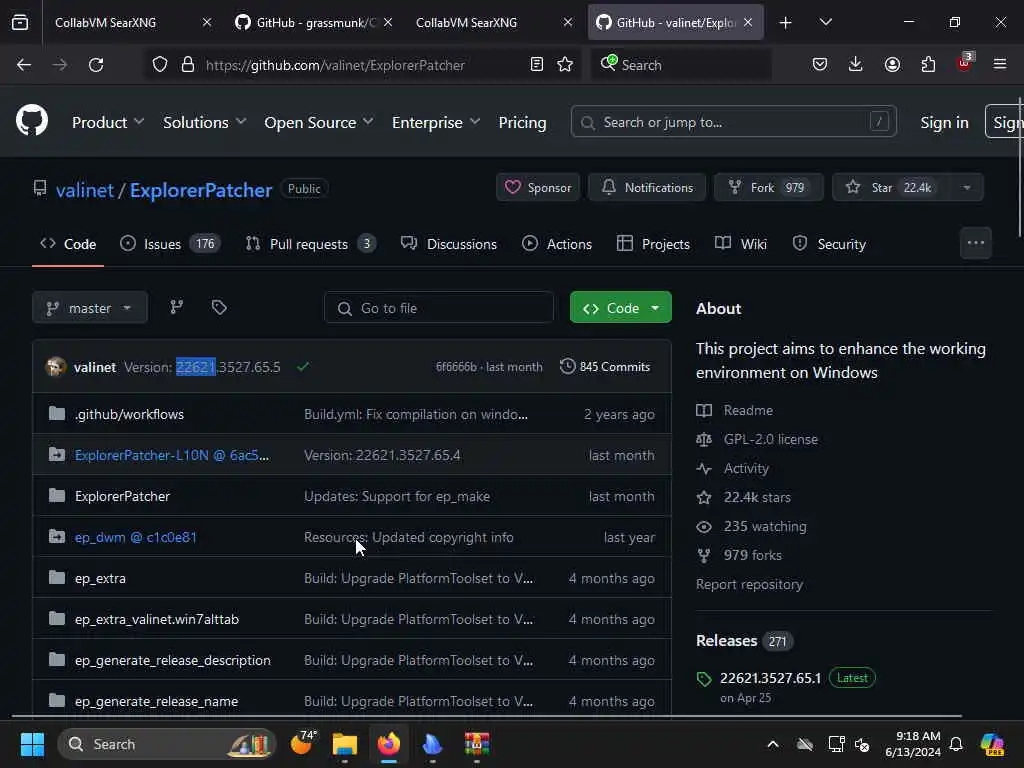The height and width of the screenshot is (768, 1024).
Task: Open the uBlock Origin extension icon
Action: click(x=965, y=63)
